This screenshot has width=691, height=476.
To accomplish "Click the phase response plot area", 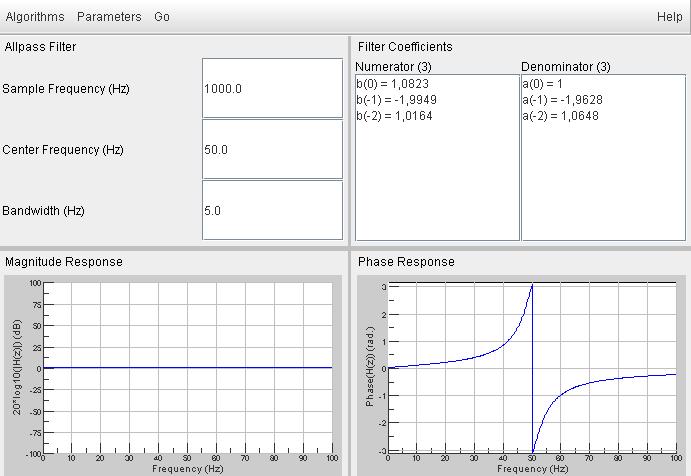I will tap(532, 368).
